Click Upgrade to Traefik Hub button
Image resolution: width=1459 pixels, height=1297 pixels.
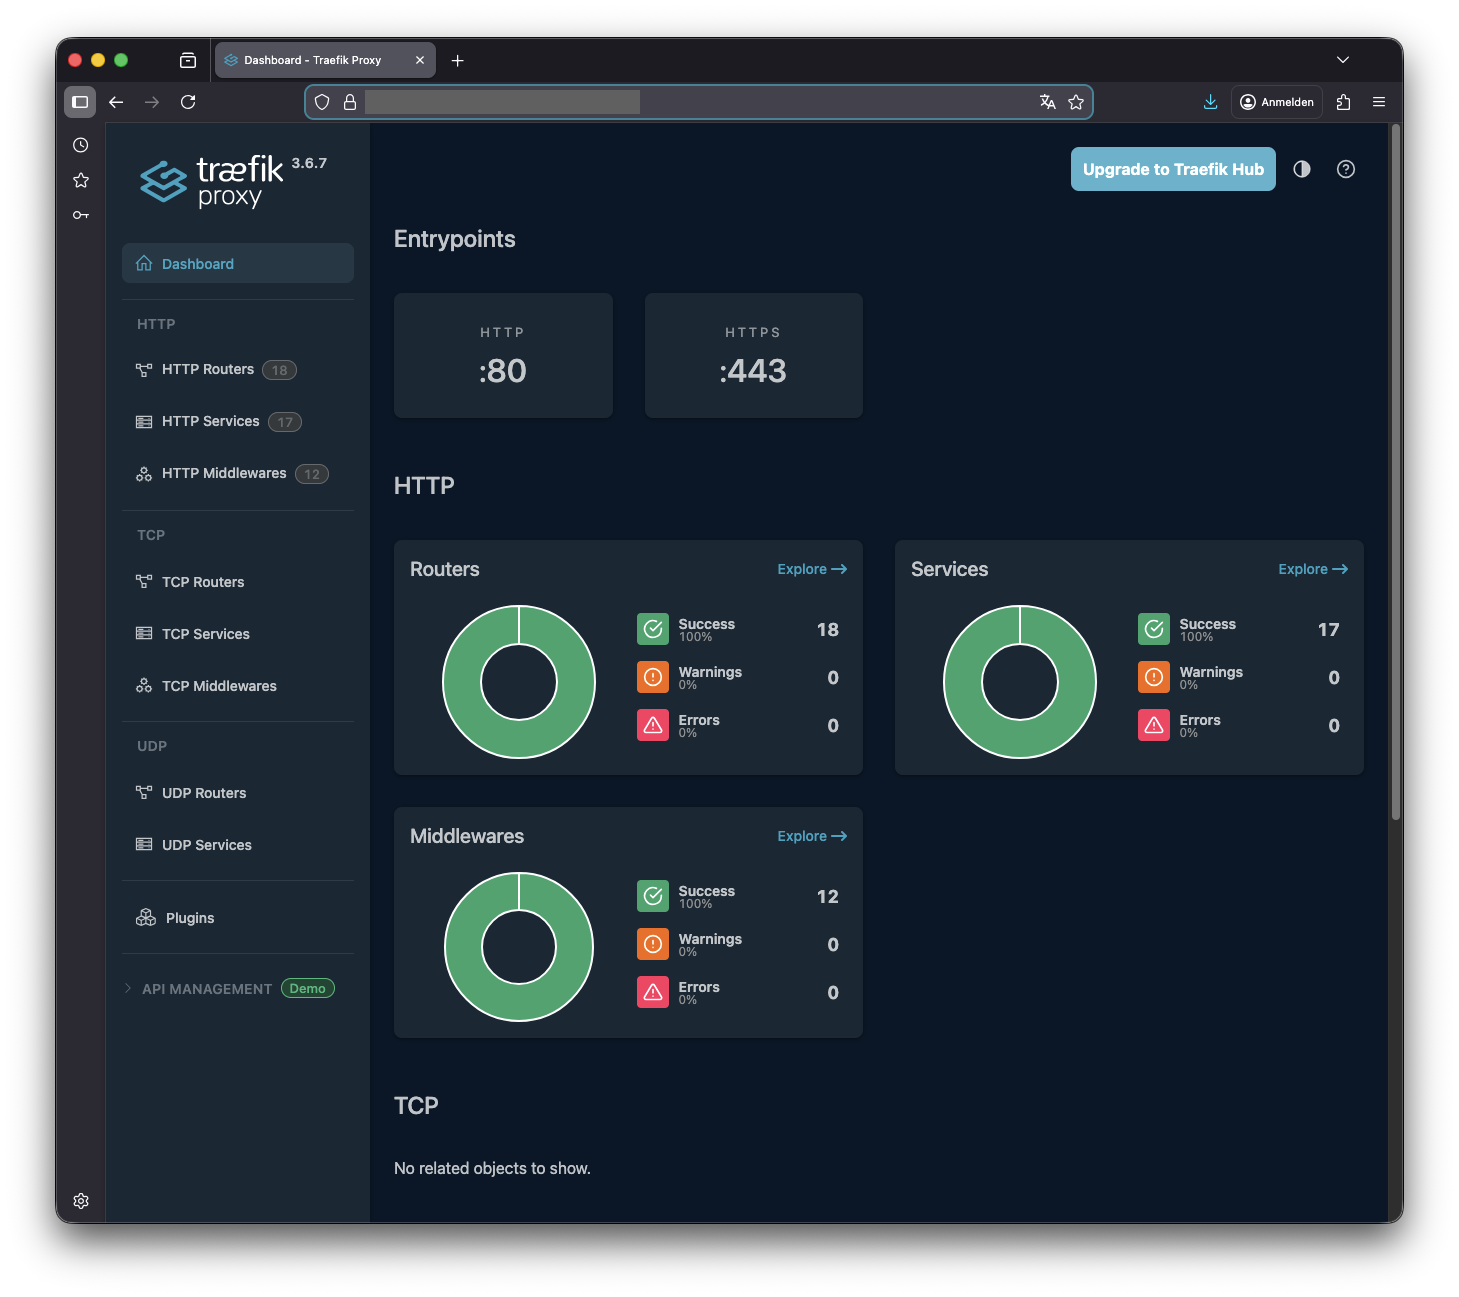(1172, 169)
